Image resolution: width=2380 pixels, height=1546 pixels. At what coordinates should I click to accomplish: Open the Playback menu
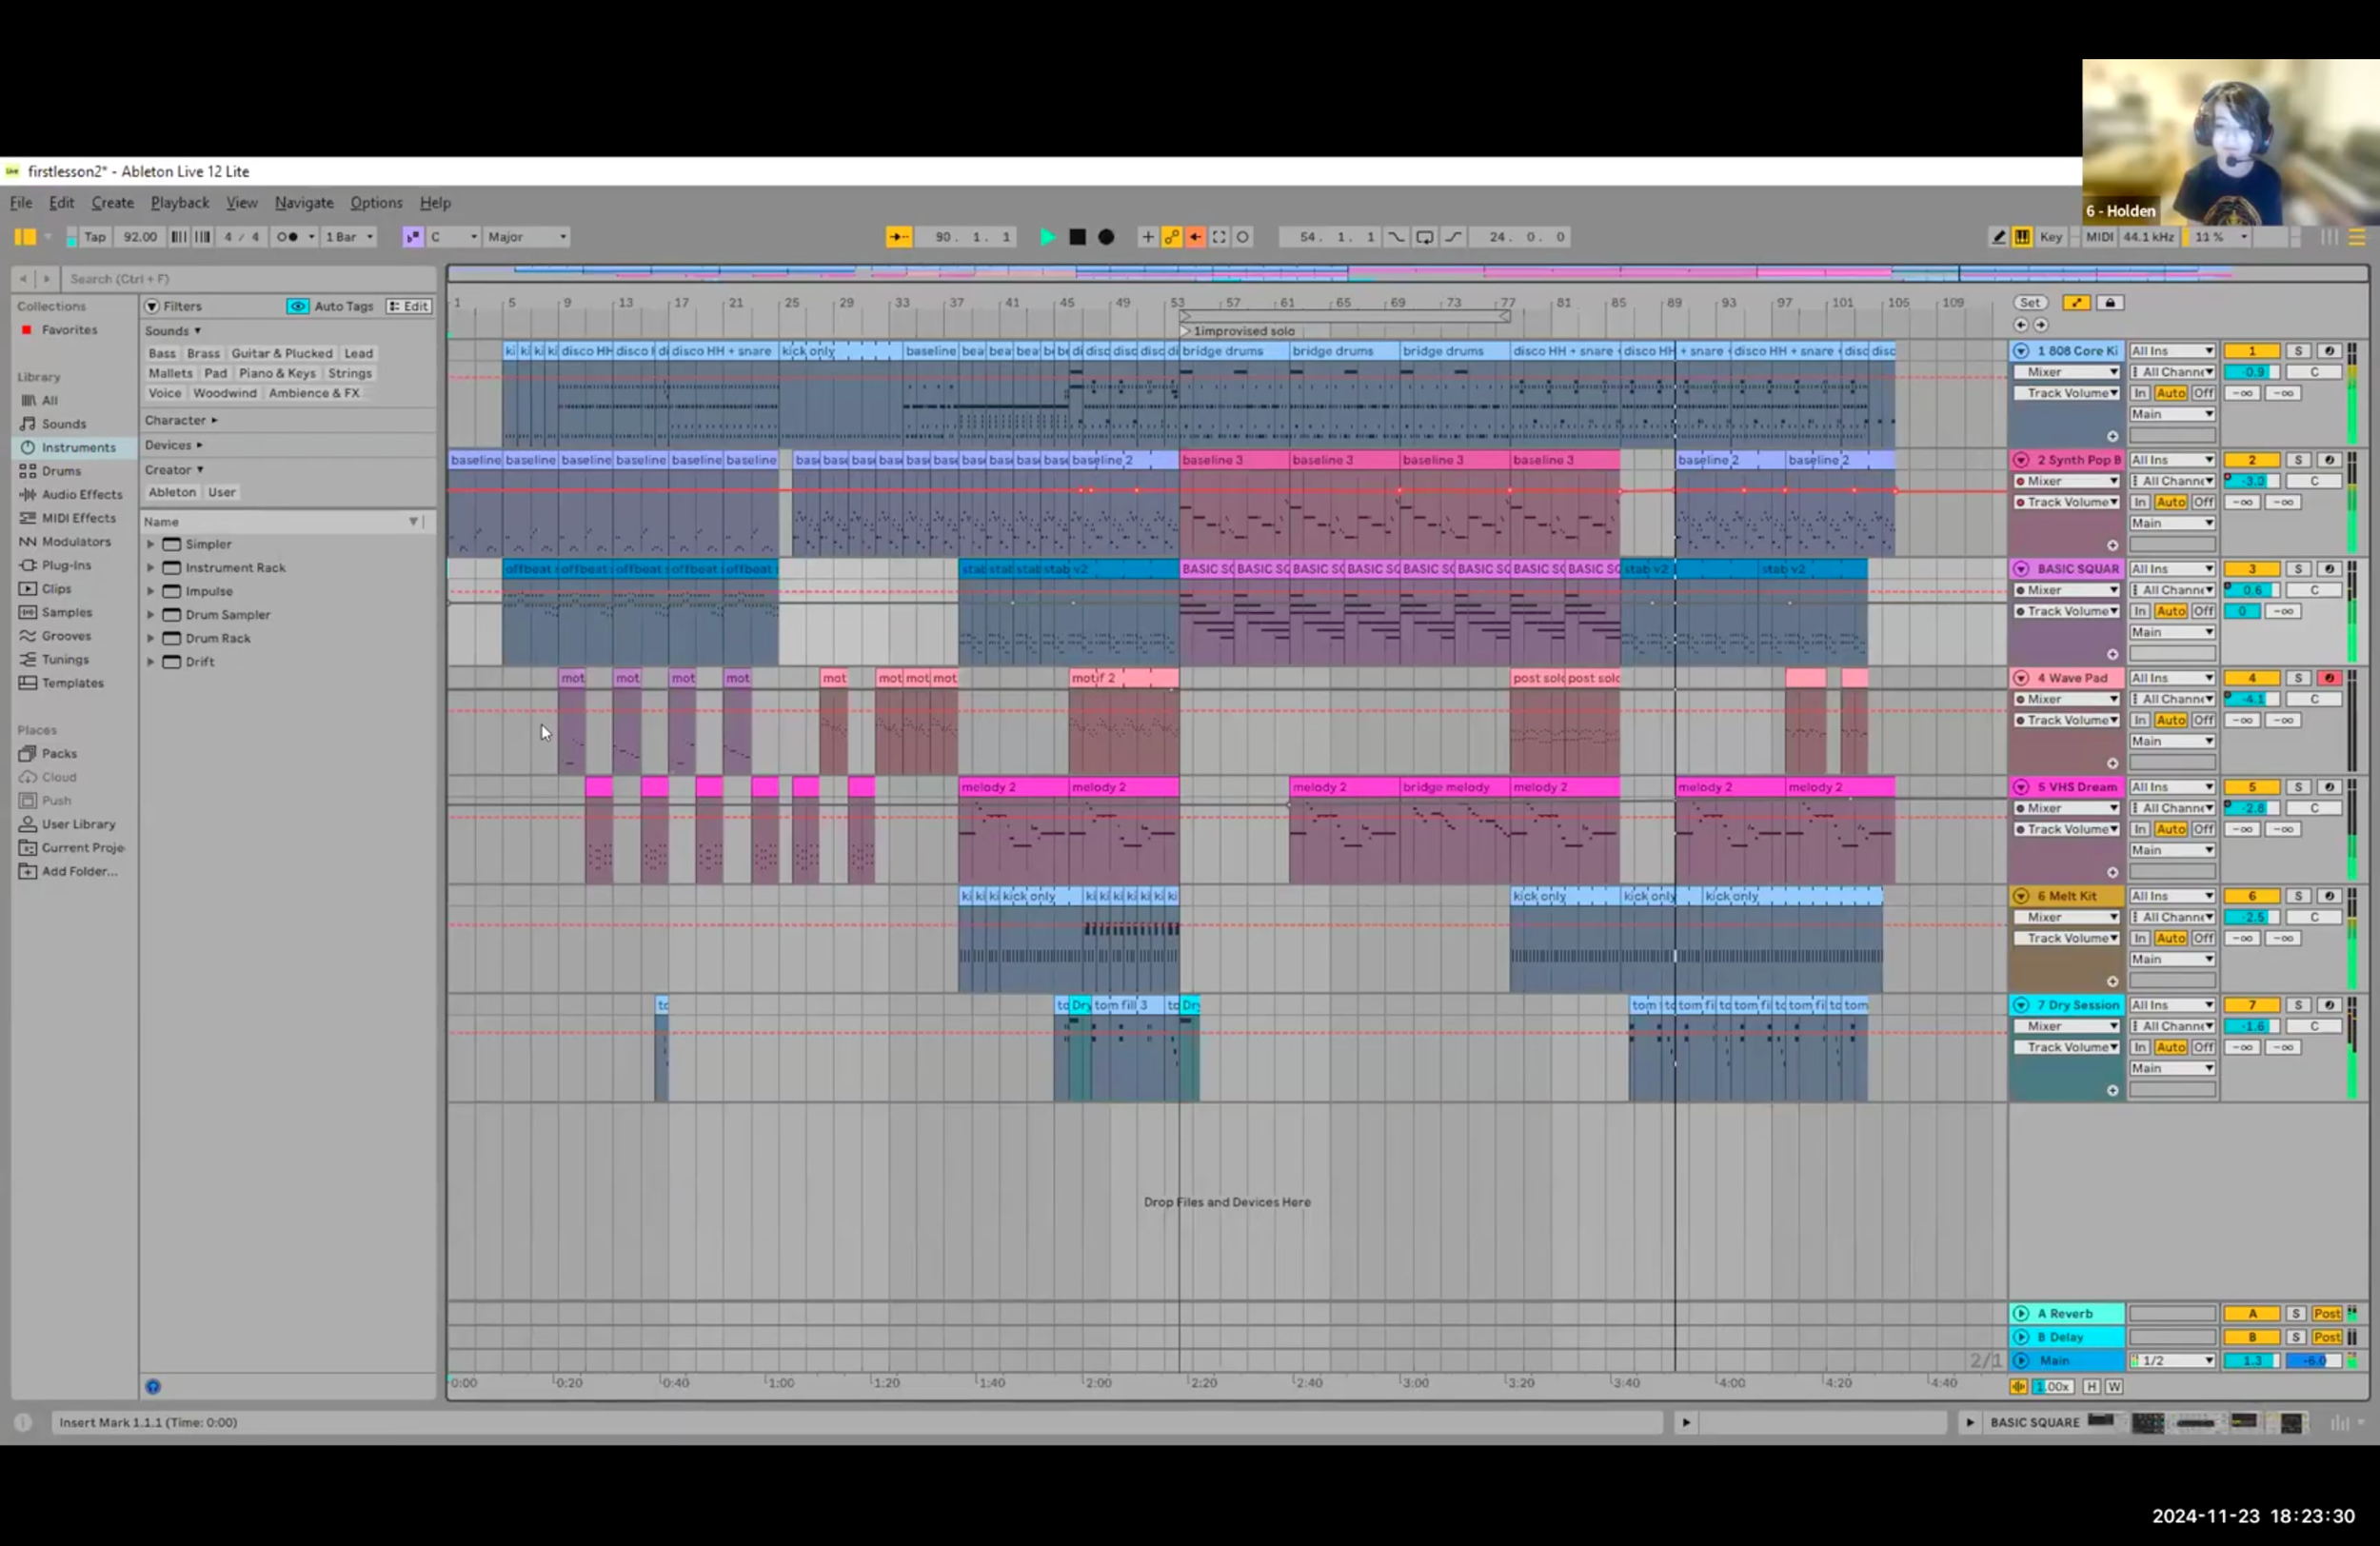180,203
